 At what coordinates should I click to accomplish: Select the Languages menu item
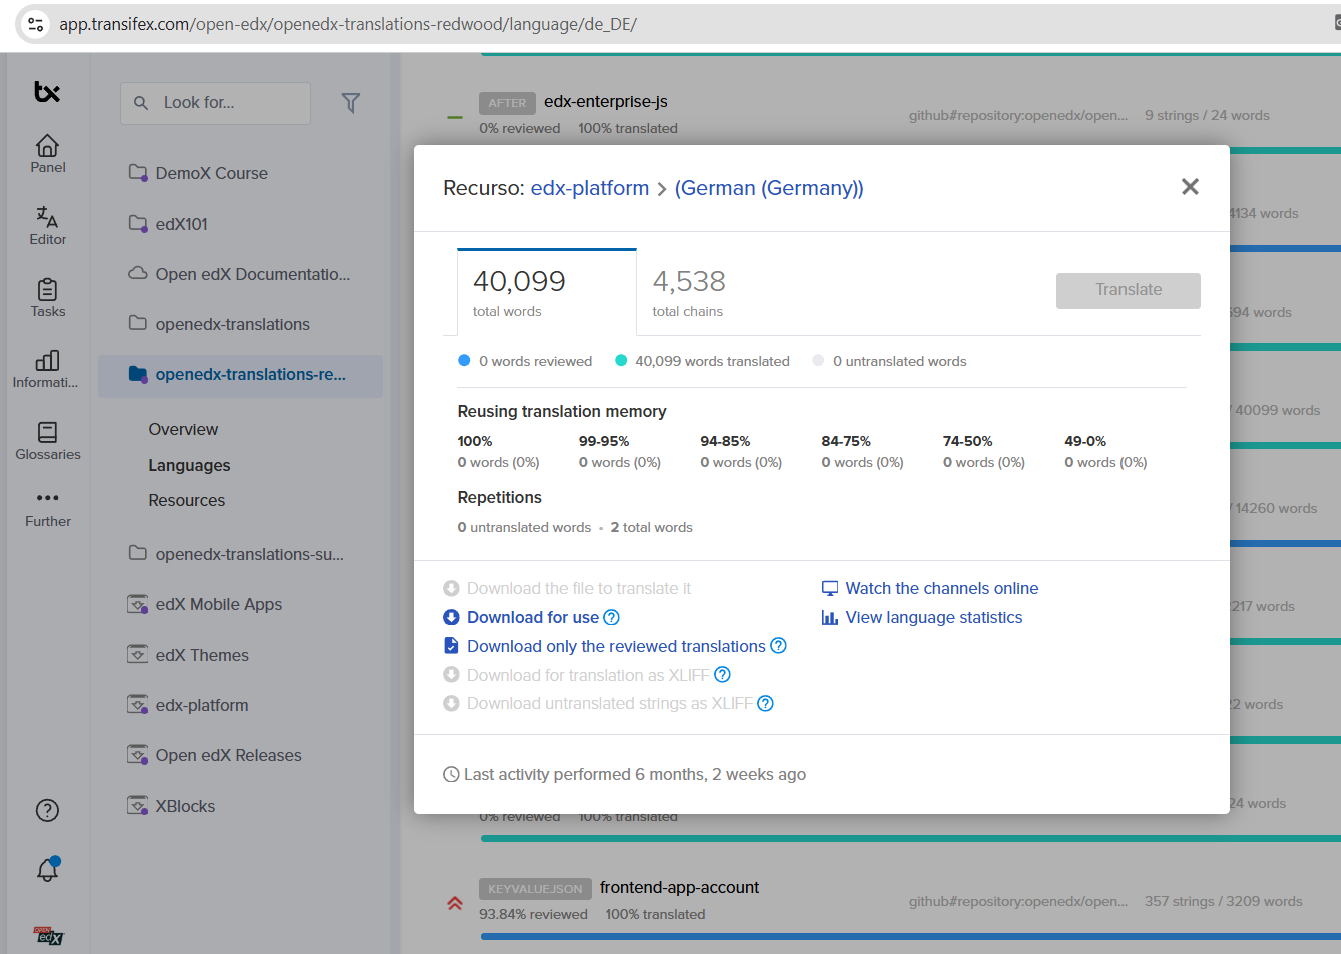189,465
